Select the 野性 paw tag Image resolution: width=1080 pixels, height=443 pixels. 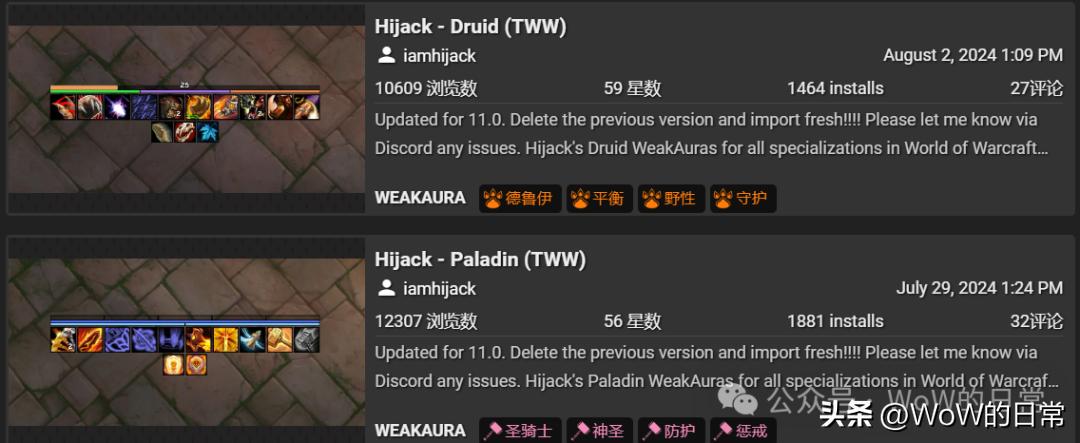(x=671, y=199)
